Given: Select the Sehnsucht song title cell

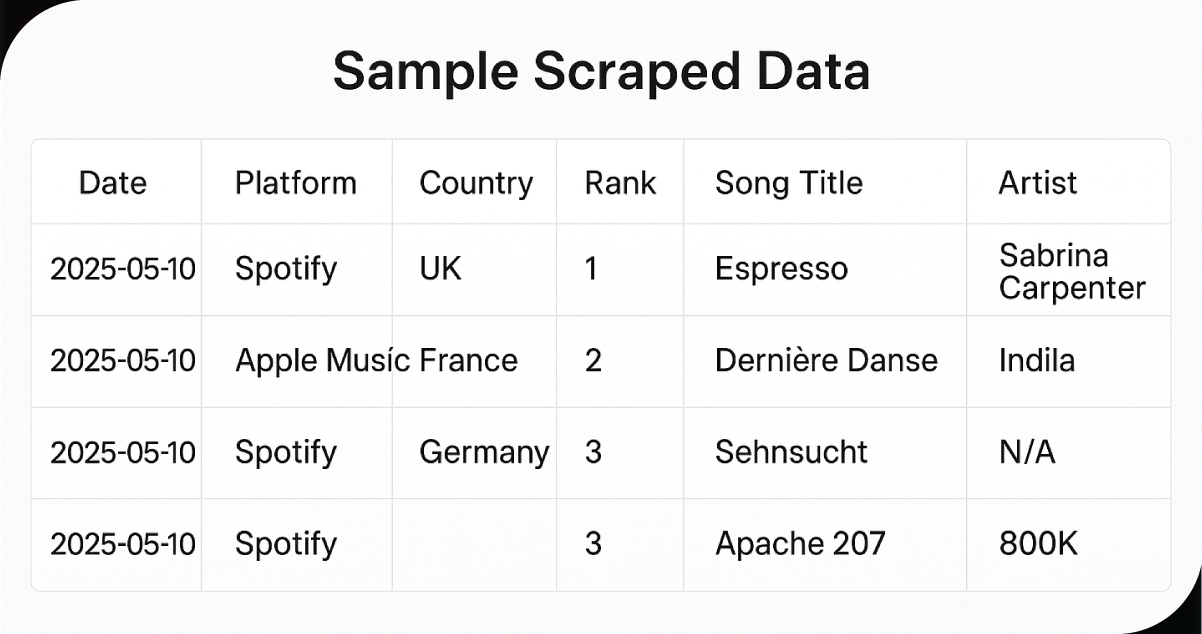Looking at the screenshot, I should click(791, 452).
